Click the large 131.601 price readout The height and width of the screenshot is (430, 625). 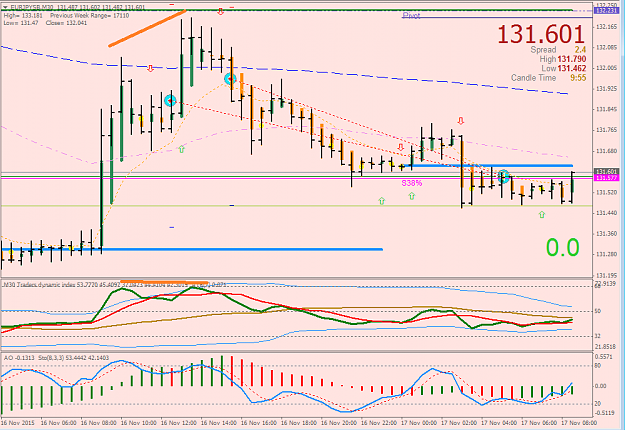click(x=541, y=34)
